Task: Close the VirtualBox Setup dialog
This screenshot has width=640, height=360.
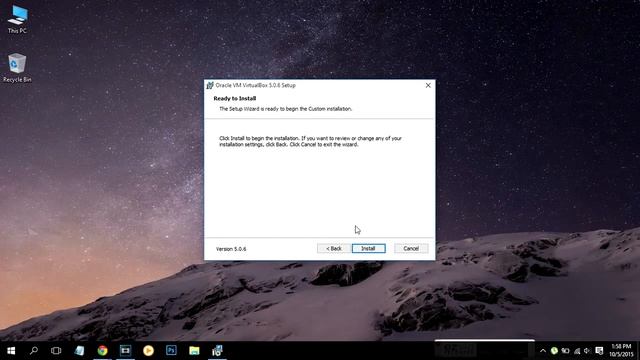Action: 428,85
